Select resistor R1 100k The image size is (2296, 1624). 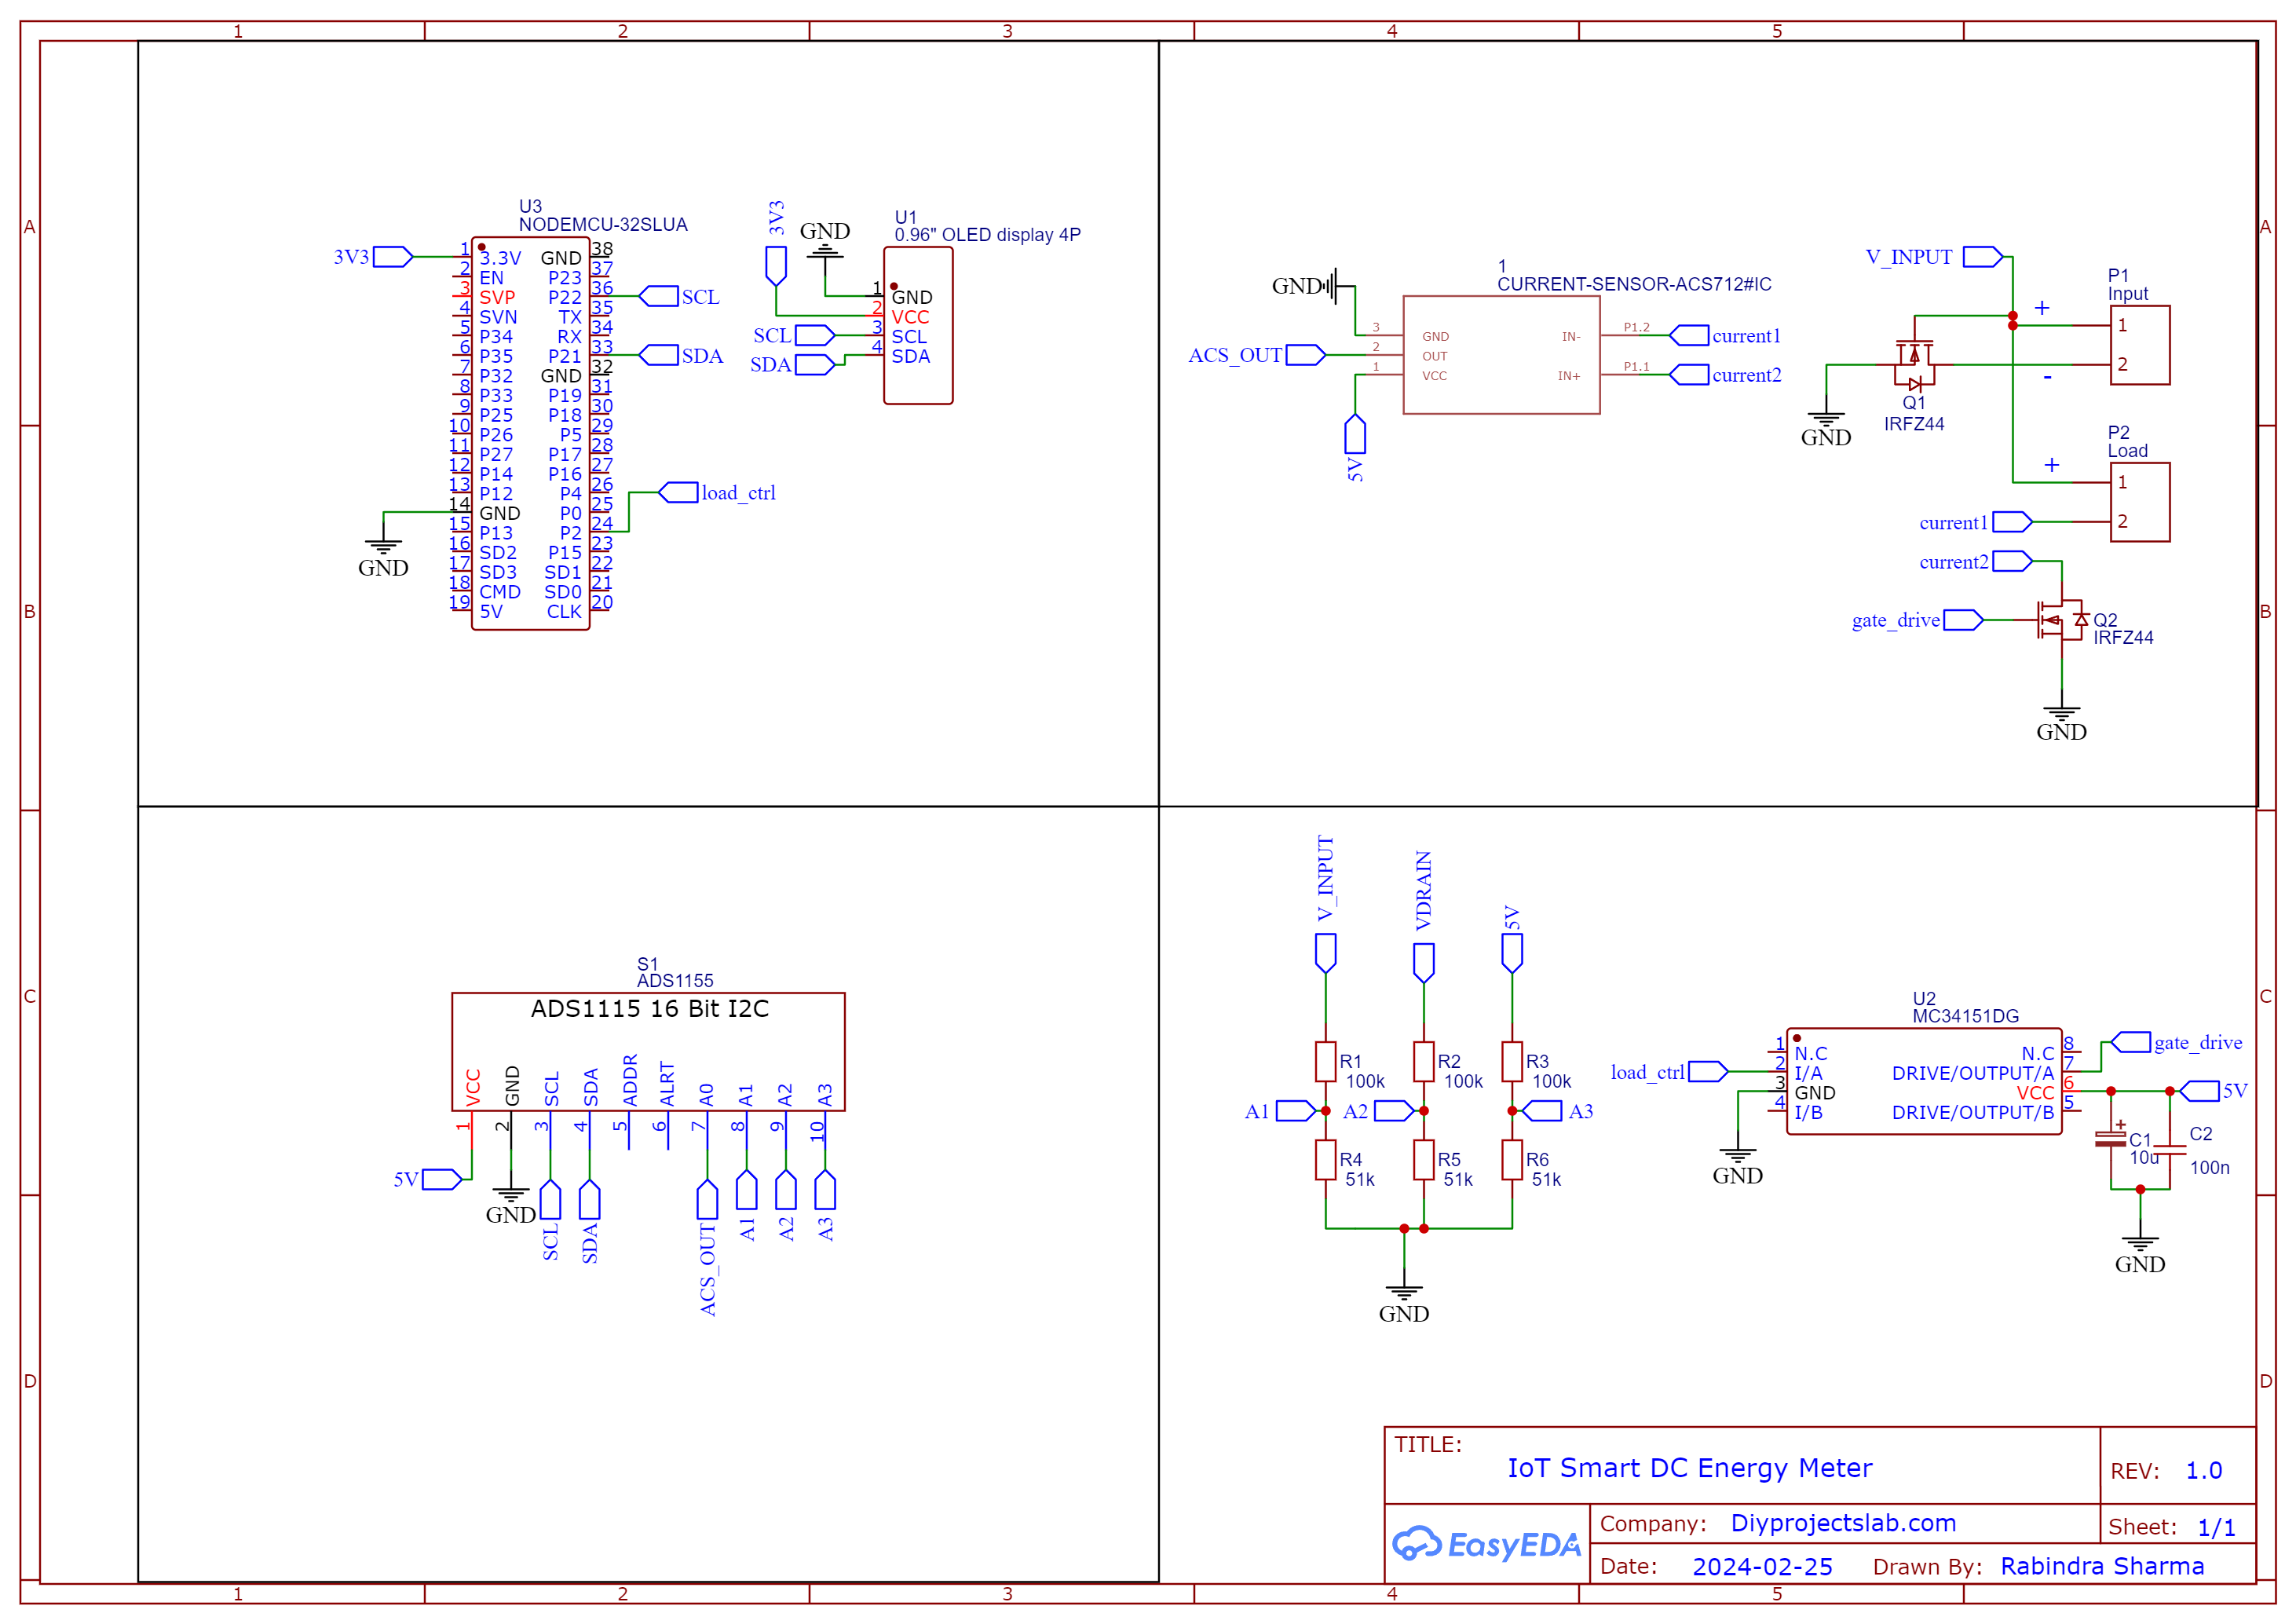pos(1325,1062)
